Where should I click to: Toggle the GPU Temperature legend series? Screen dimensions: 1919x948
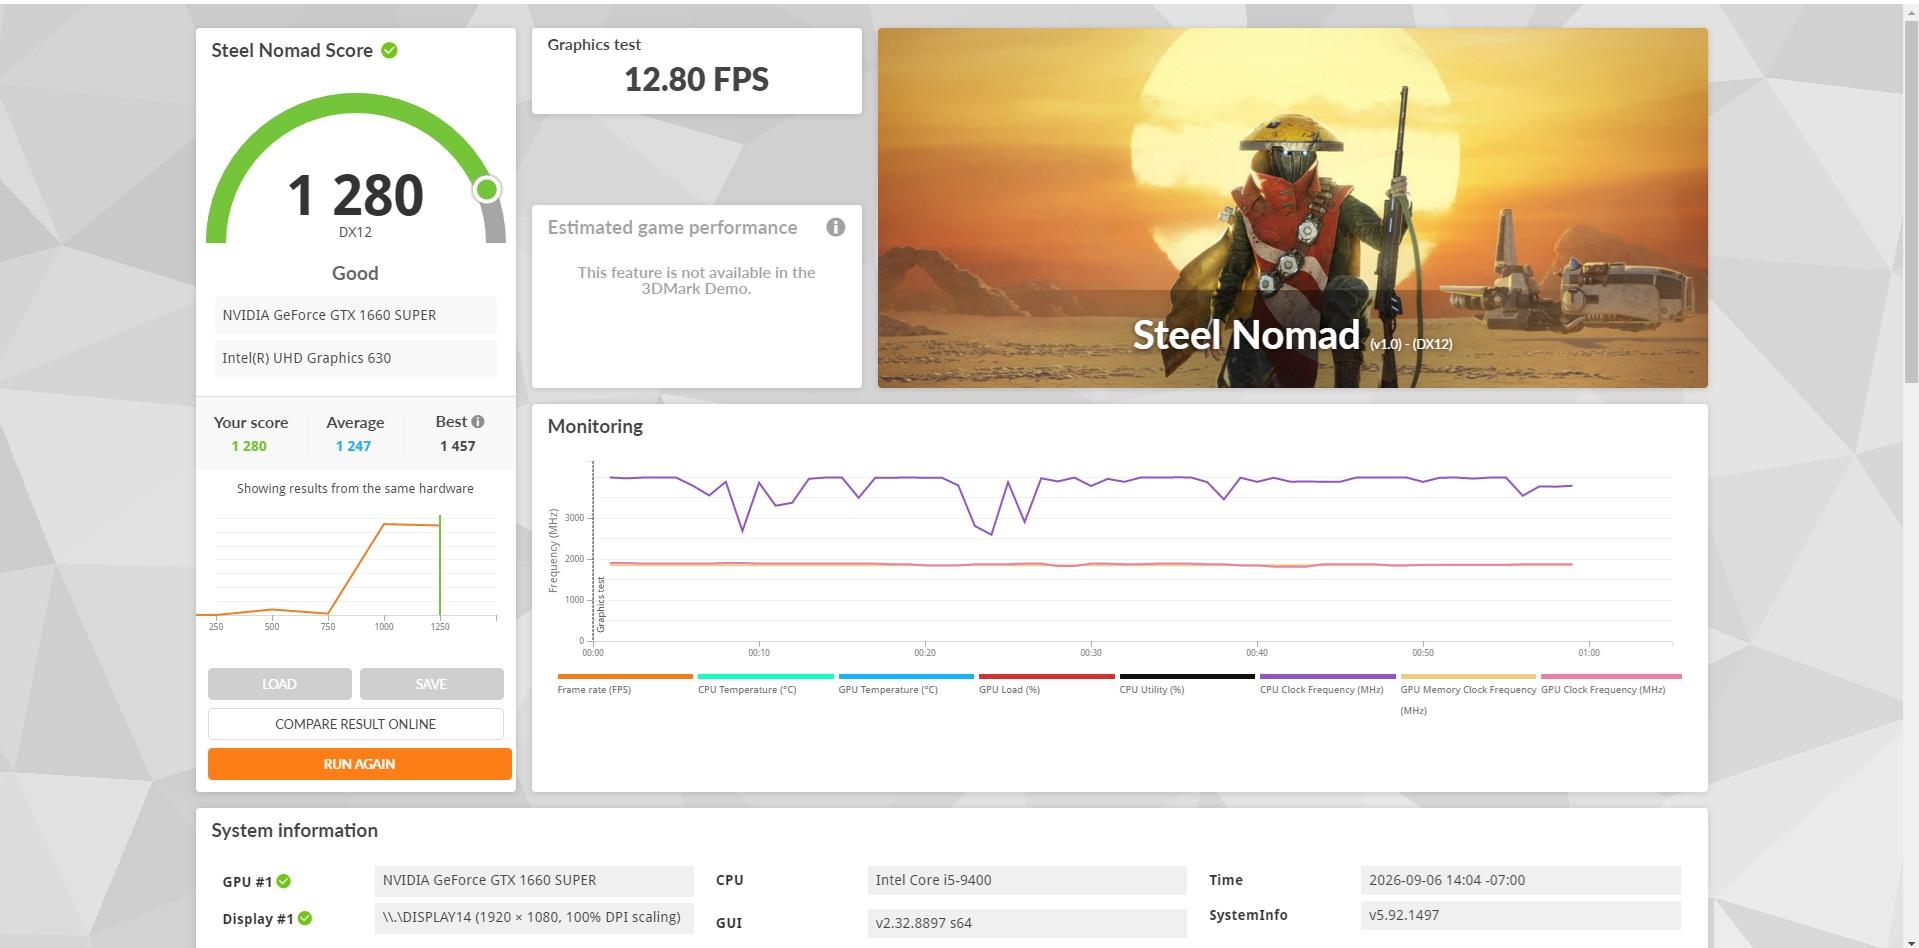906,685
